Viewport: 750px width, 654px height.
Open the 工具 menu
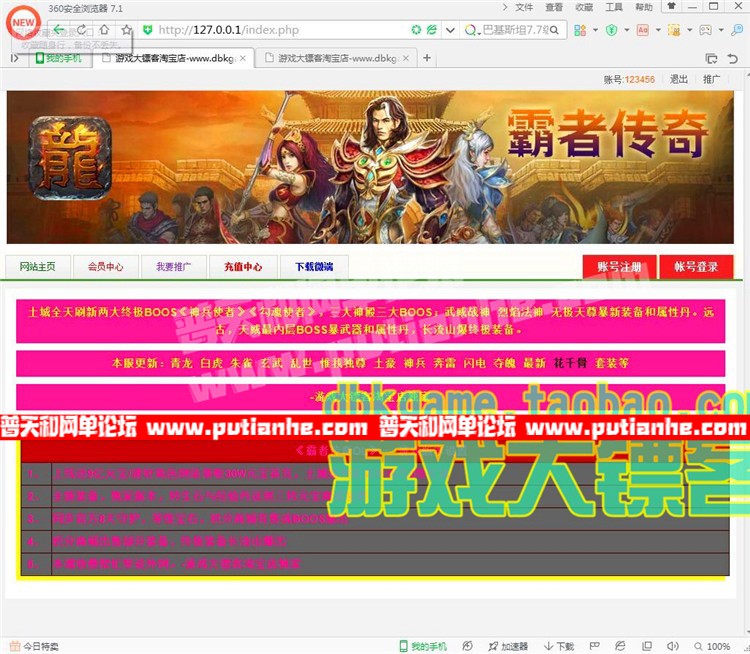pyautogui.click(x=614, y=7)
